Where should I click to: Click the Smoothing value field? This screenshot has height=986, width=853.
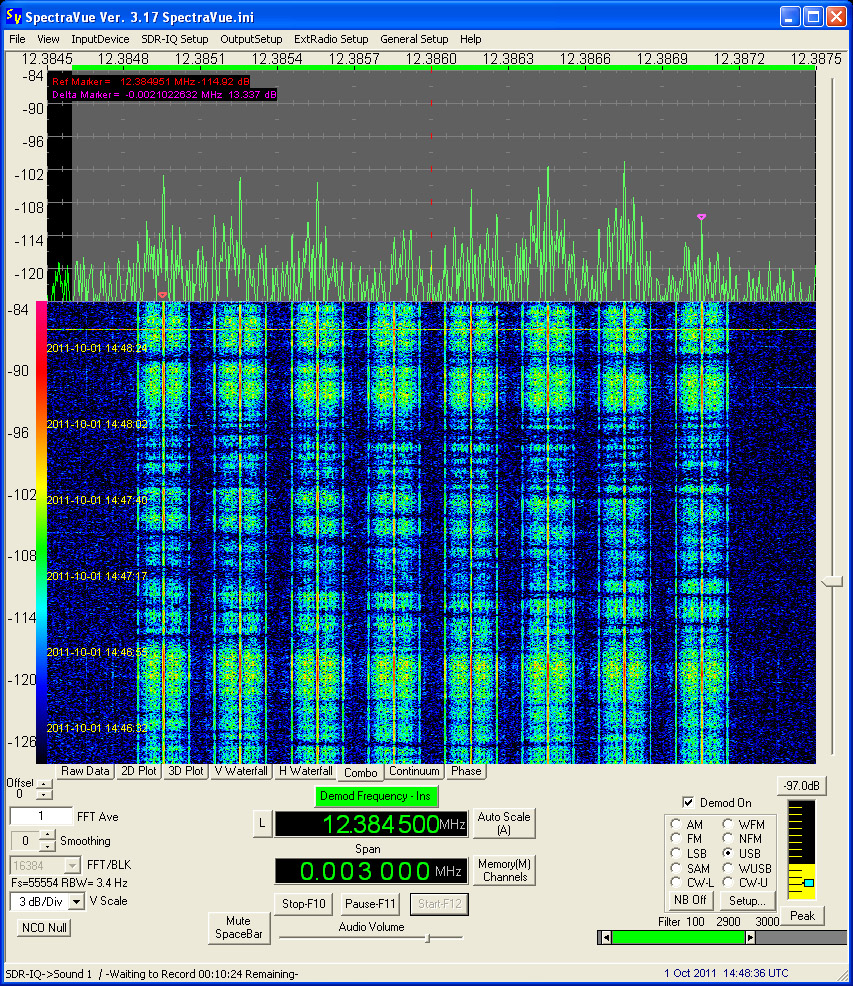click(x=25, y=841)
